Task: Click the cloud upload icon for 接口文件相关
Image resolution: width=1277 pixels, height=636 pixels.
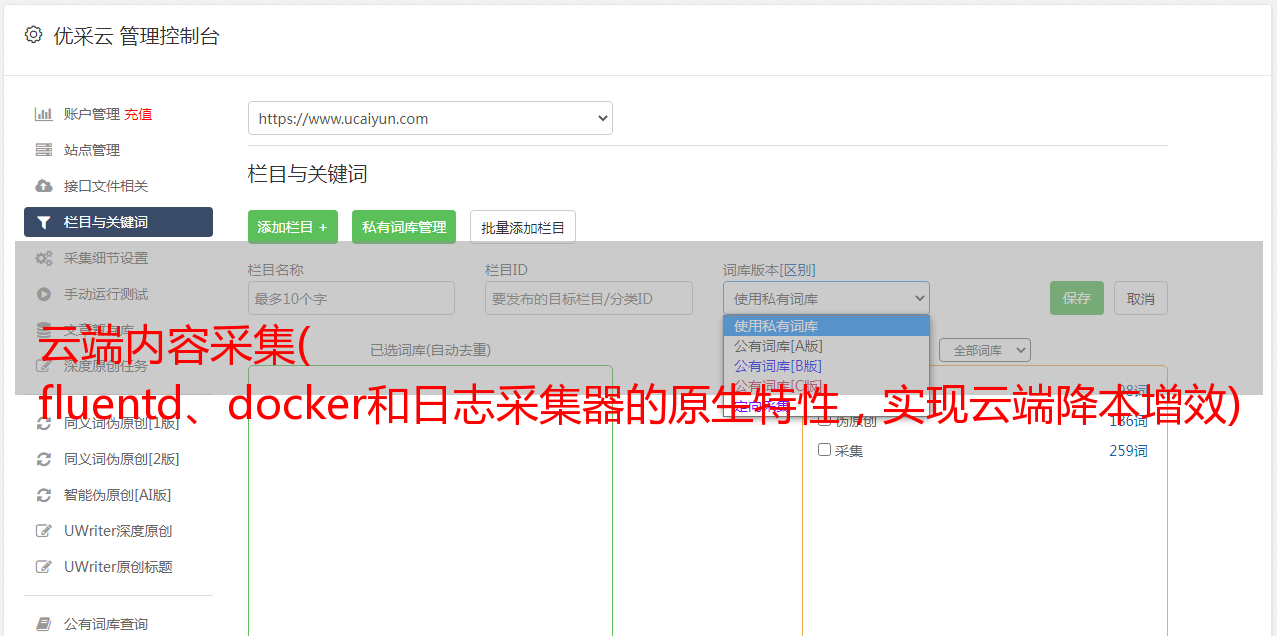Action: (x=44, y=186)
